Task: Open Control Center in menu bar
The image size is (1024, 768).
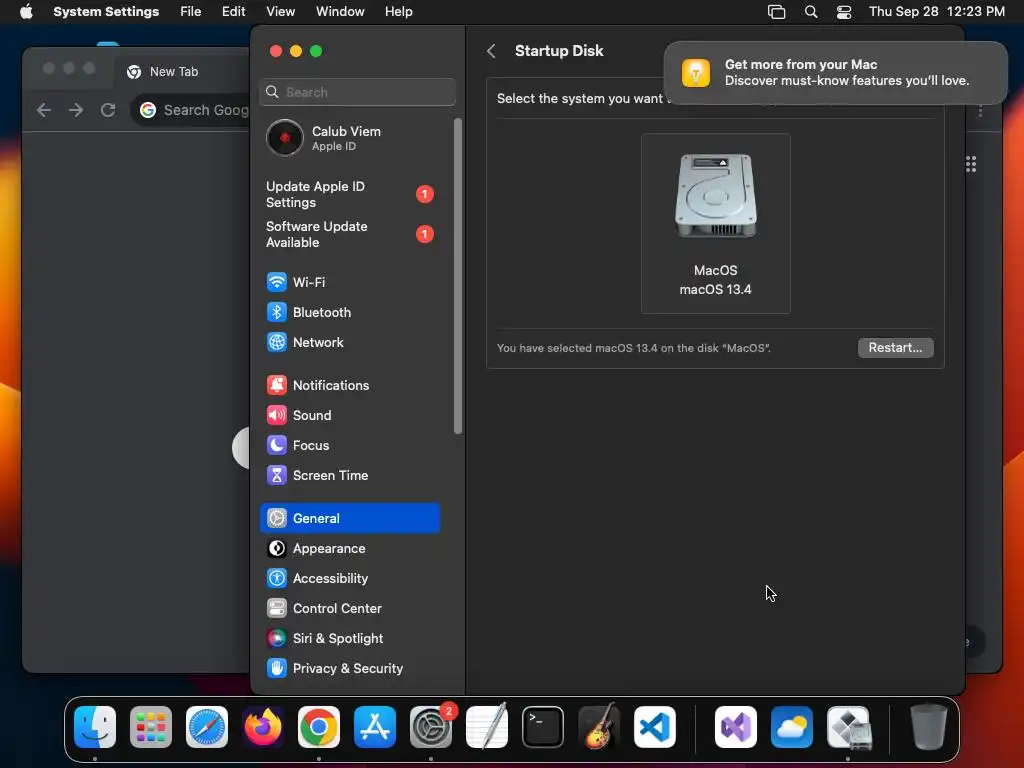Action: (844, 12)
